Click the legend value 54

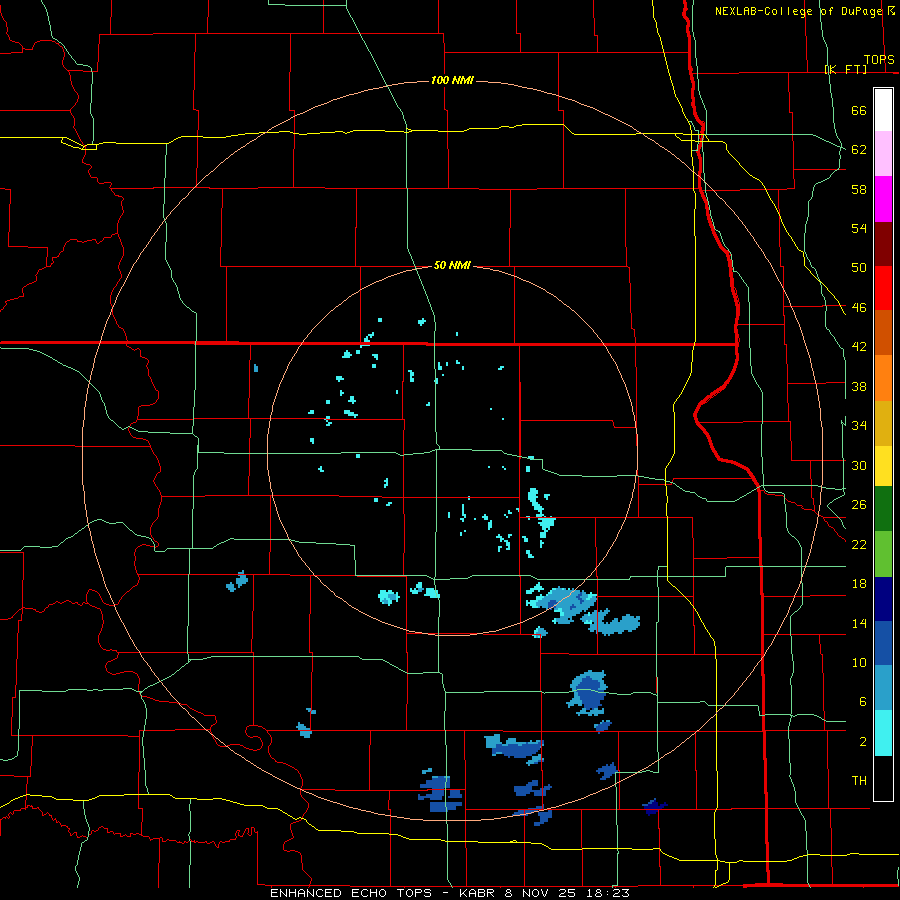[x=859, y=228]
